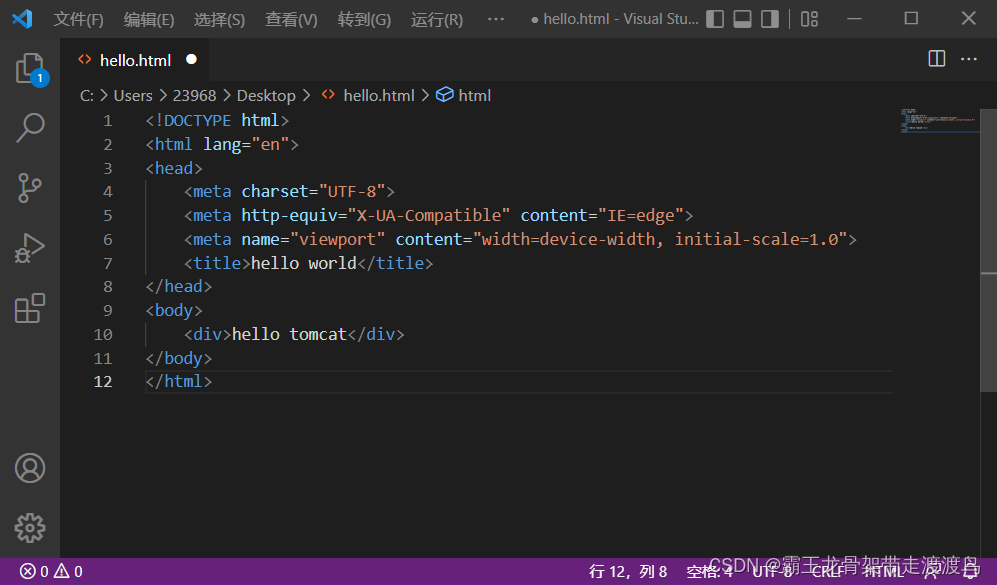Split the editor to the right
Viewport: 997px width, 585px height.
tap(937, 58)
